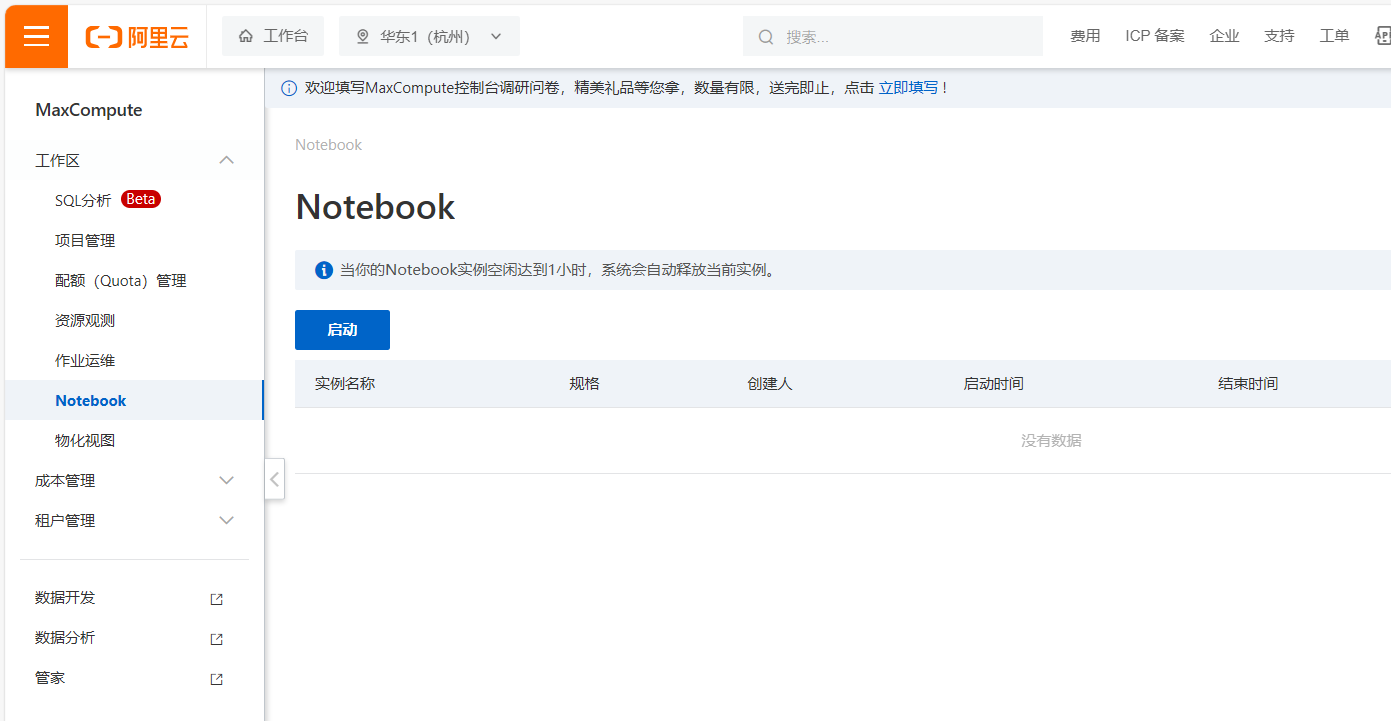Open 物化视图 in the sidebar
1391x721 pixels.
click(85, 440)
